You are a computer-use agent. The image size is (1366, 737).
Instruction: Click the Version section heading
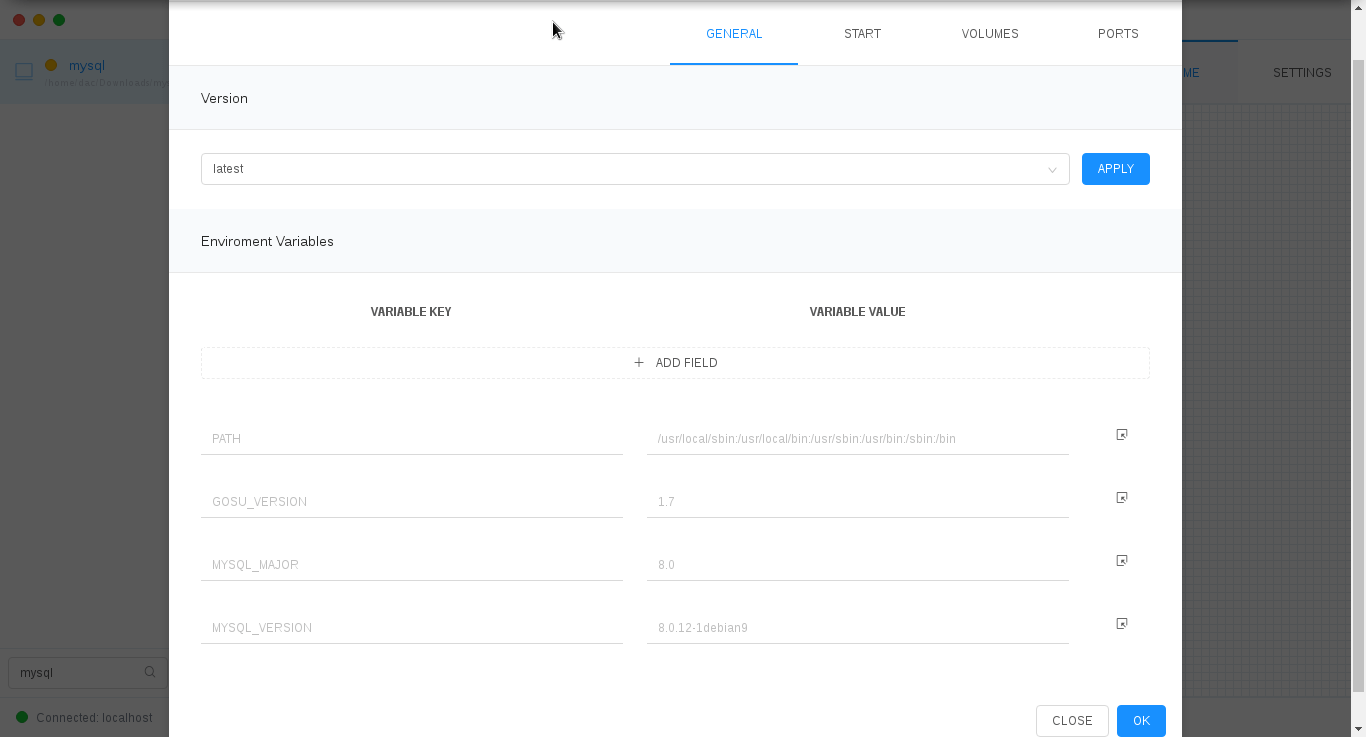tap(224, 98)
